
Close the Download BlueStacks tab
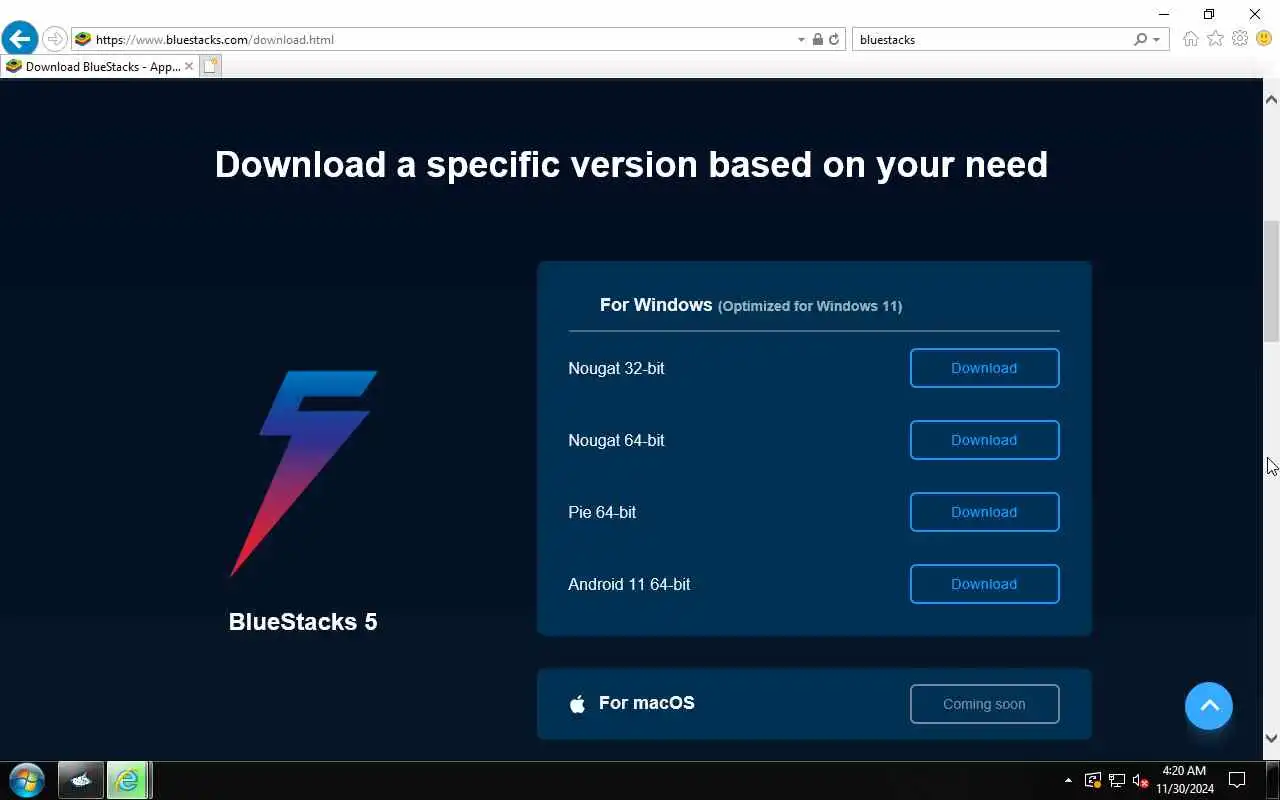189,66
